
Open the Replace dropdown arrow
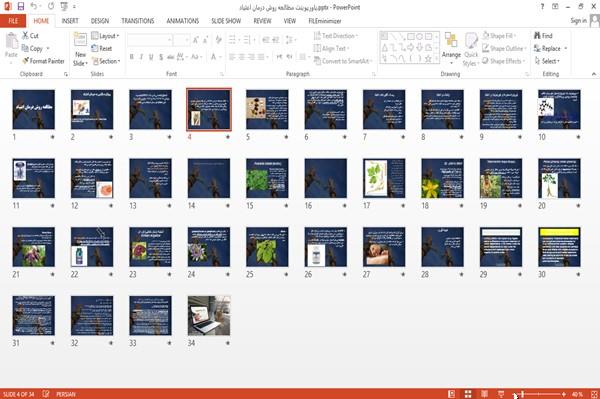pyautogui.click(x=566, y=48)
